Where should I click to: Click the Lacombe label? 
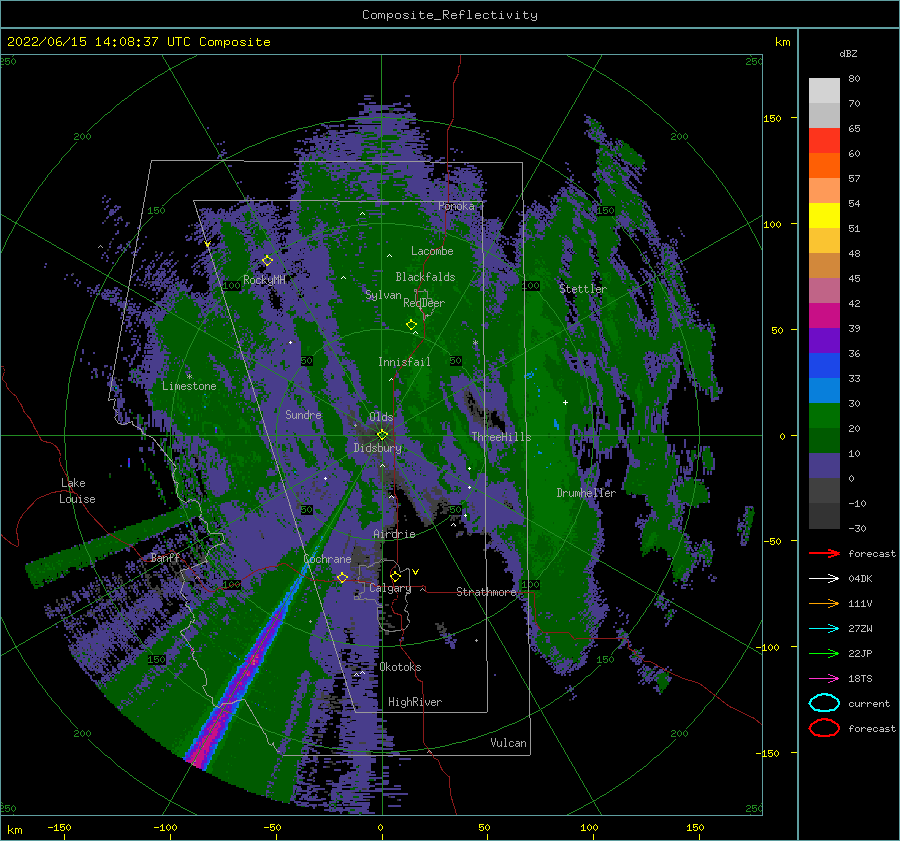pos(432,251)
